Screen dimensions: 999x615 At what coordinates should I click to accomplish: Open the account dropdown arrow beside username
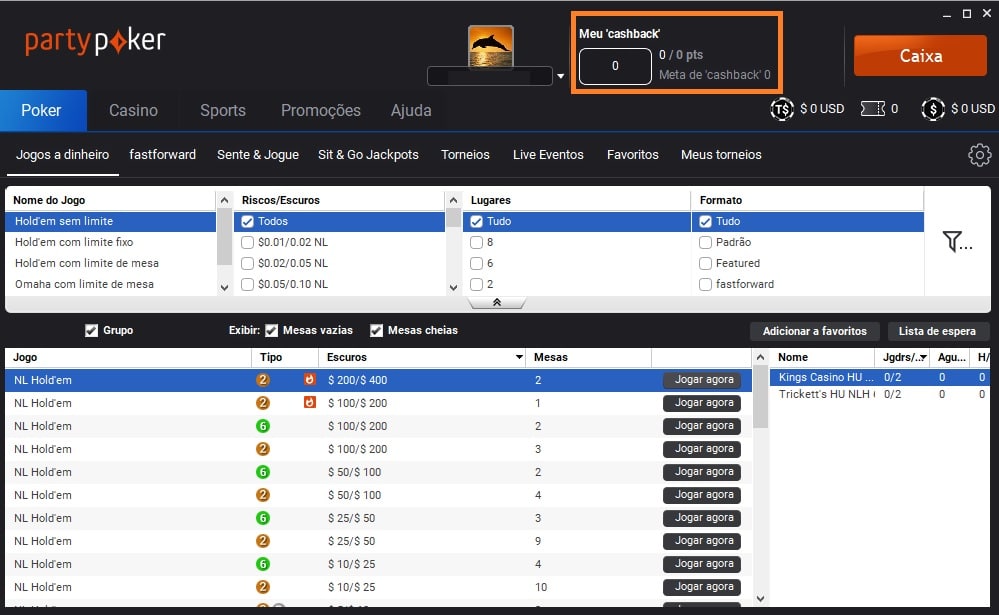[x=561, y=76]
